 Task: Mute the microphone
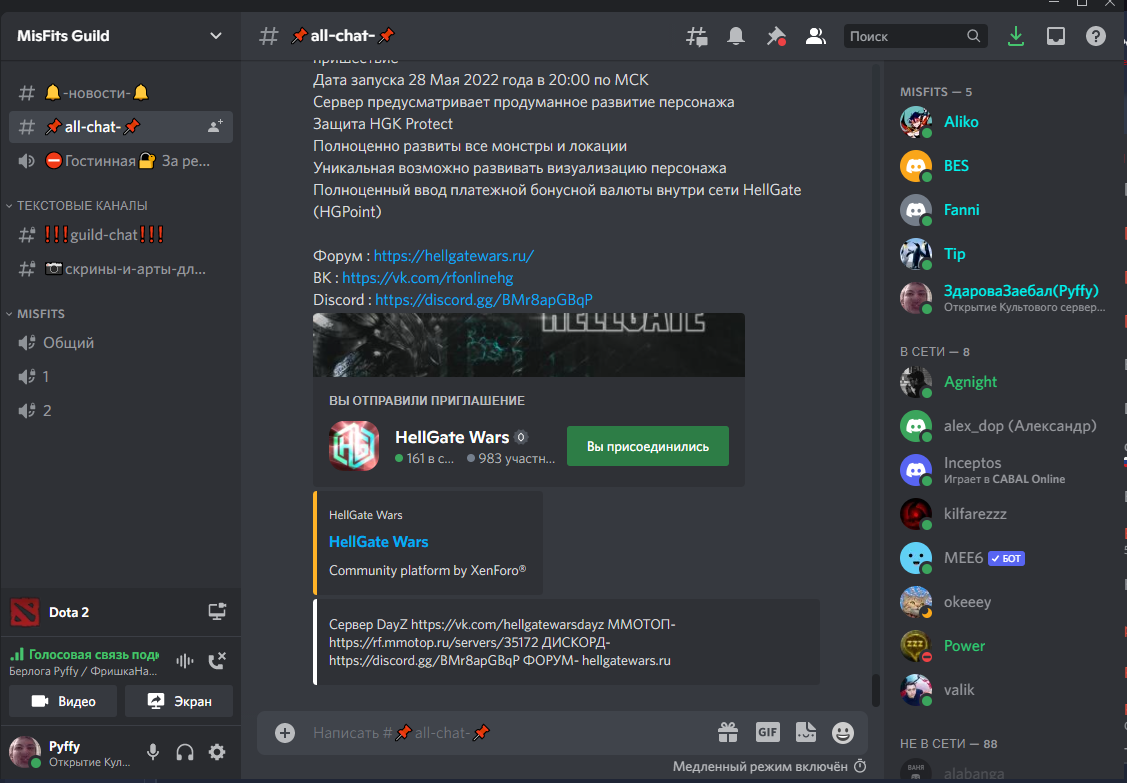pos(153,752)
